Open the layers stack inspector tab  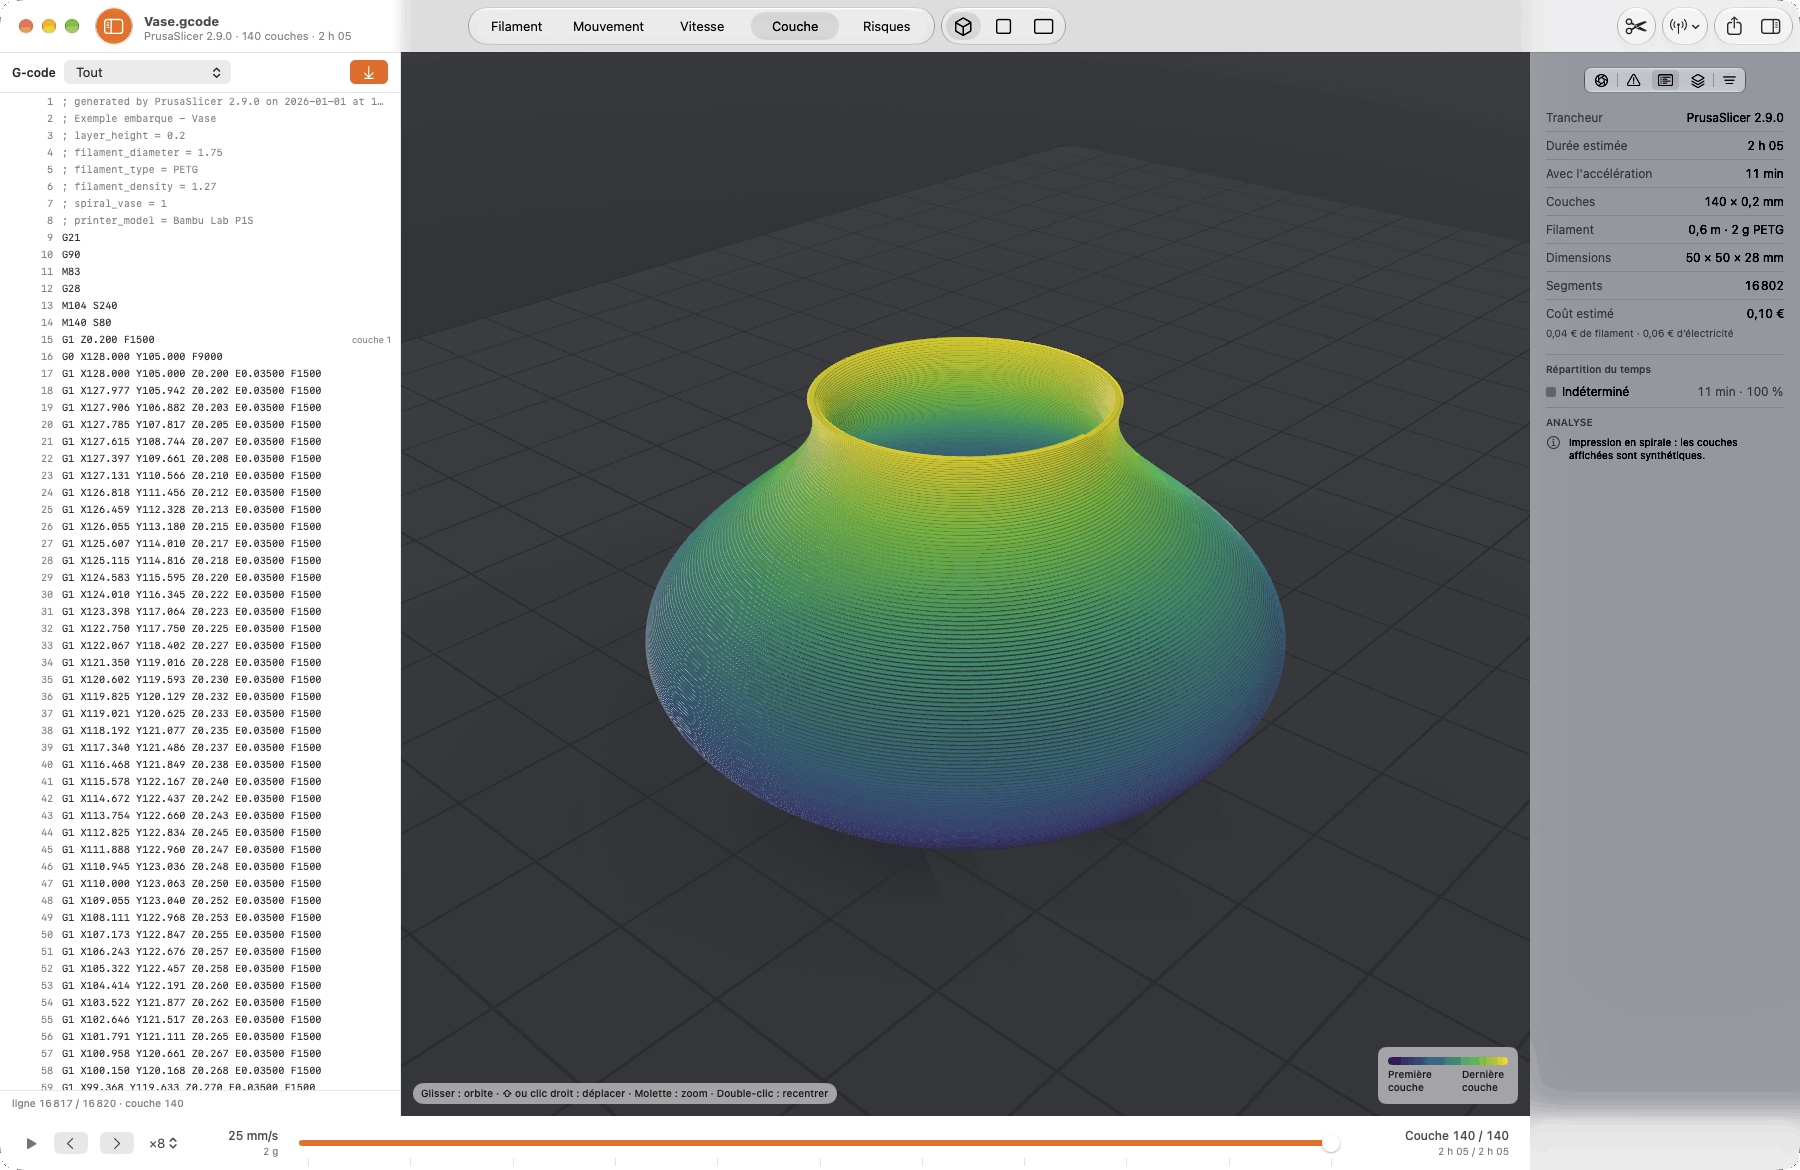1697,80
